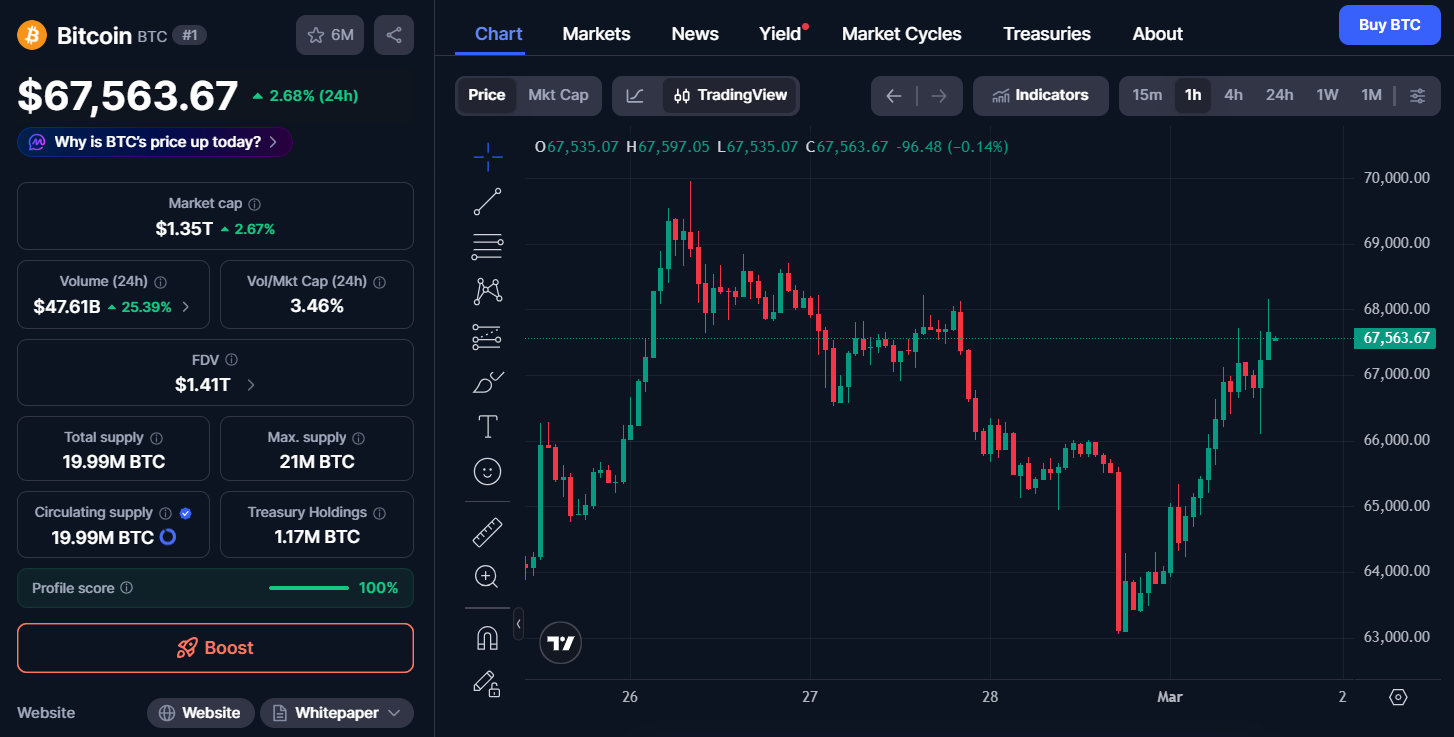The height and width of the screenshot is (737, 1454).
Task: Click current price label 67,563.67 on axis
Action: (x=1394, y=338)
